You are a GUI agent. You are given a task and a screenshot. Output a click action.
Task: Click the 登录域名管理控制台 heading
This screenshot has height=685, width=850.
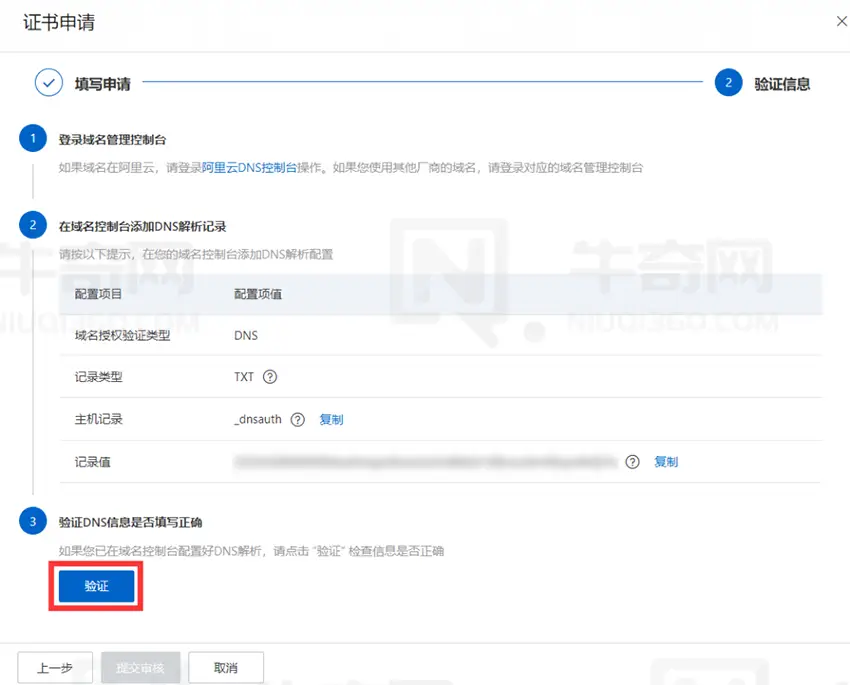point(113,139)
